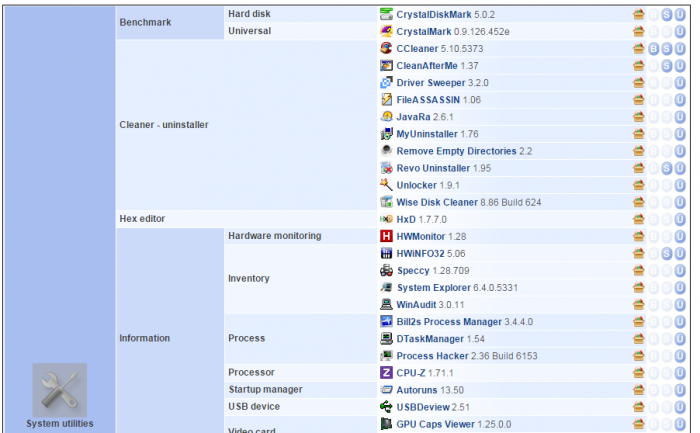Click the U badge in Speccy row
Viewport: 700px width, 433px height.
pyautogui.click(x=680, y=271)
